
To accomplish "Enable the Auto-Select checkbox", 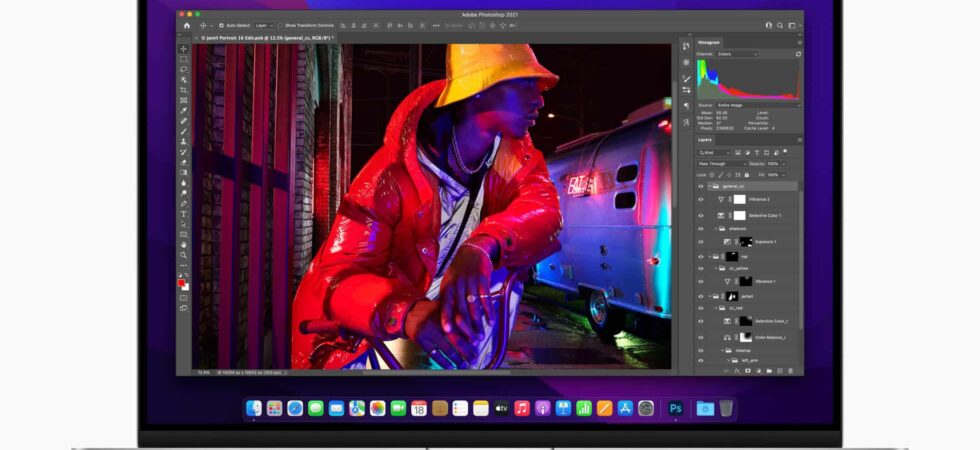I will coord(221,26).
